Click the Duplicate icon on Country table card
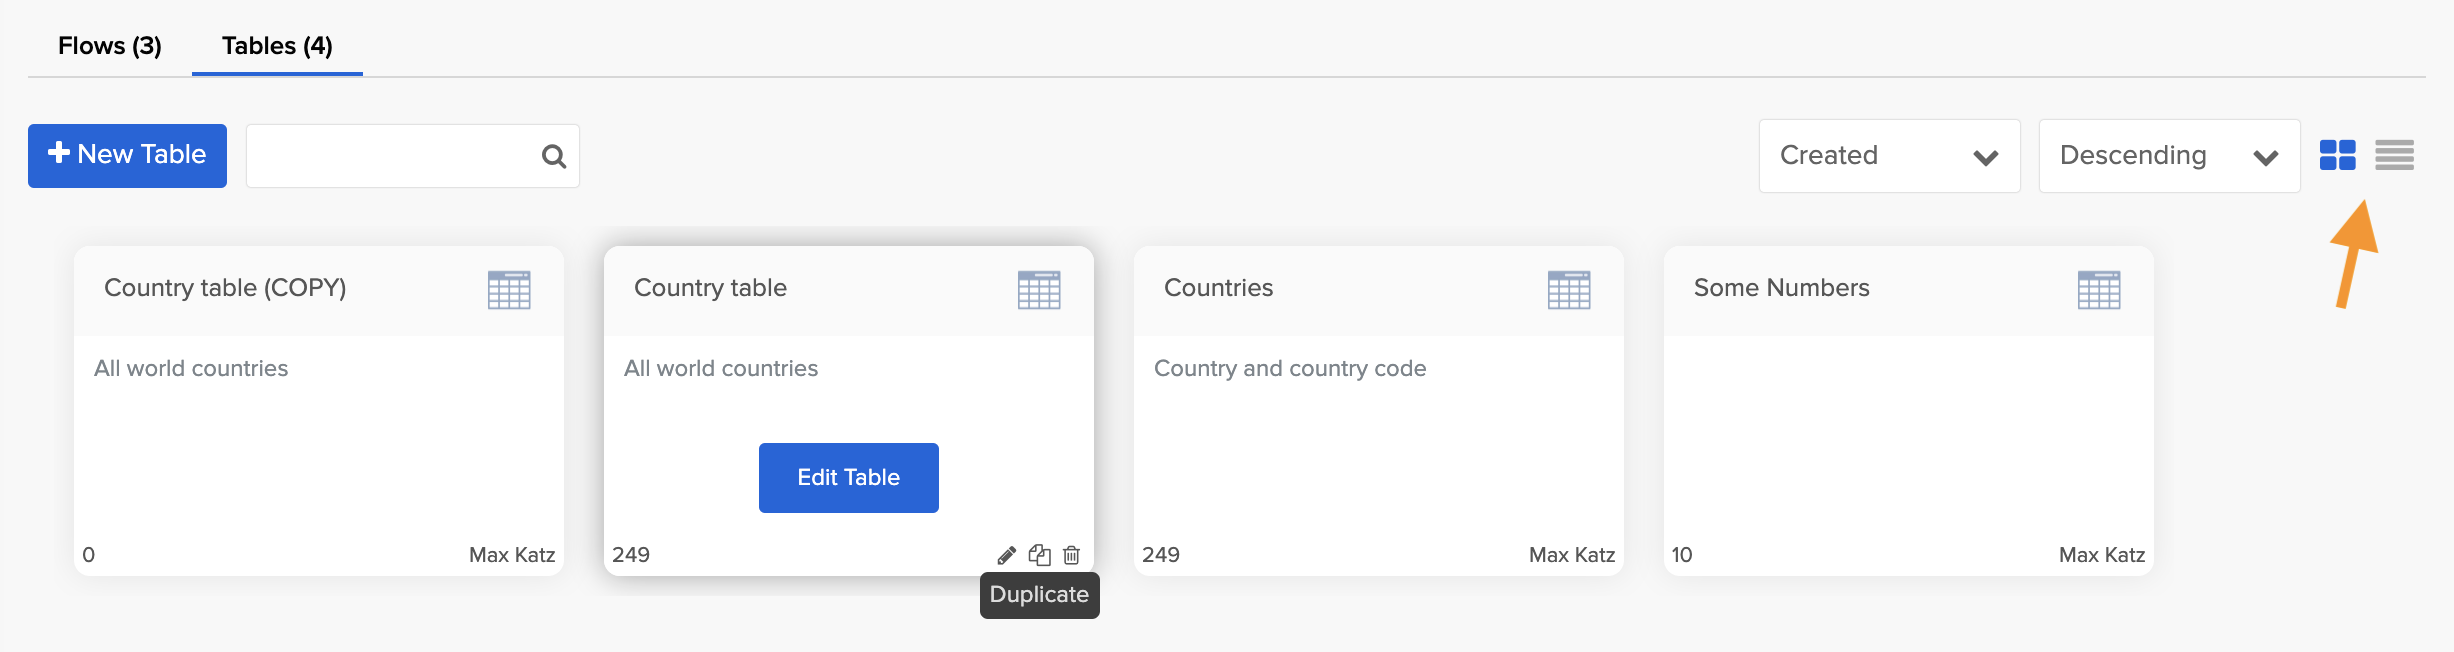Screen dimensions: 2454x652 (1040, 555)
